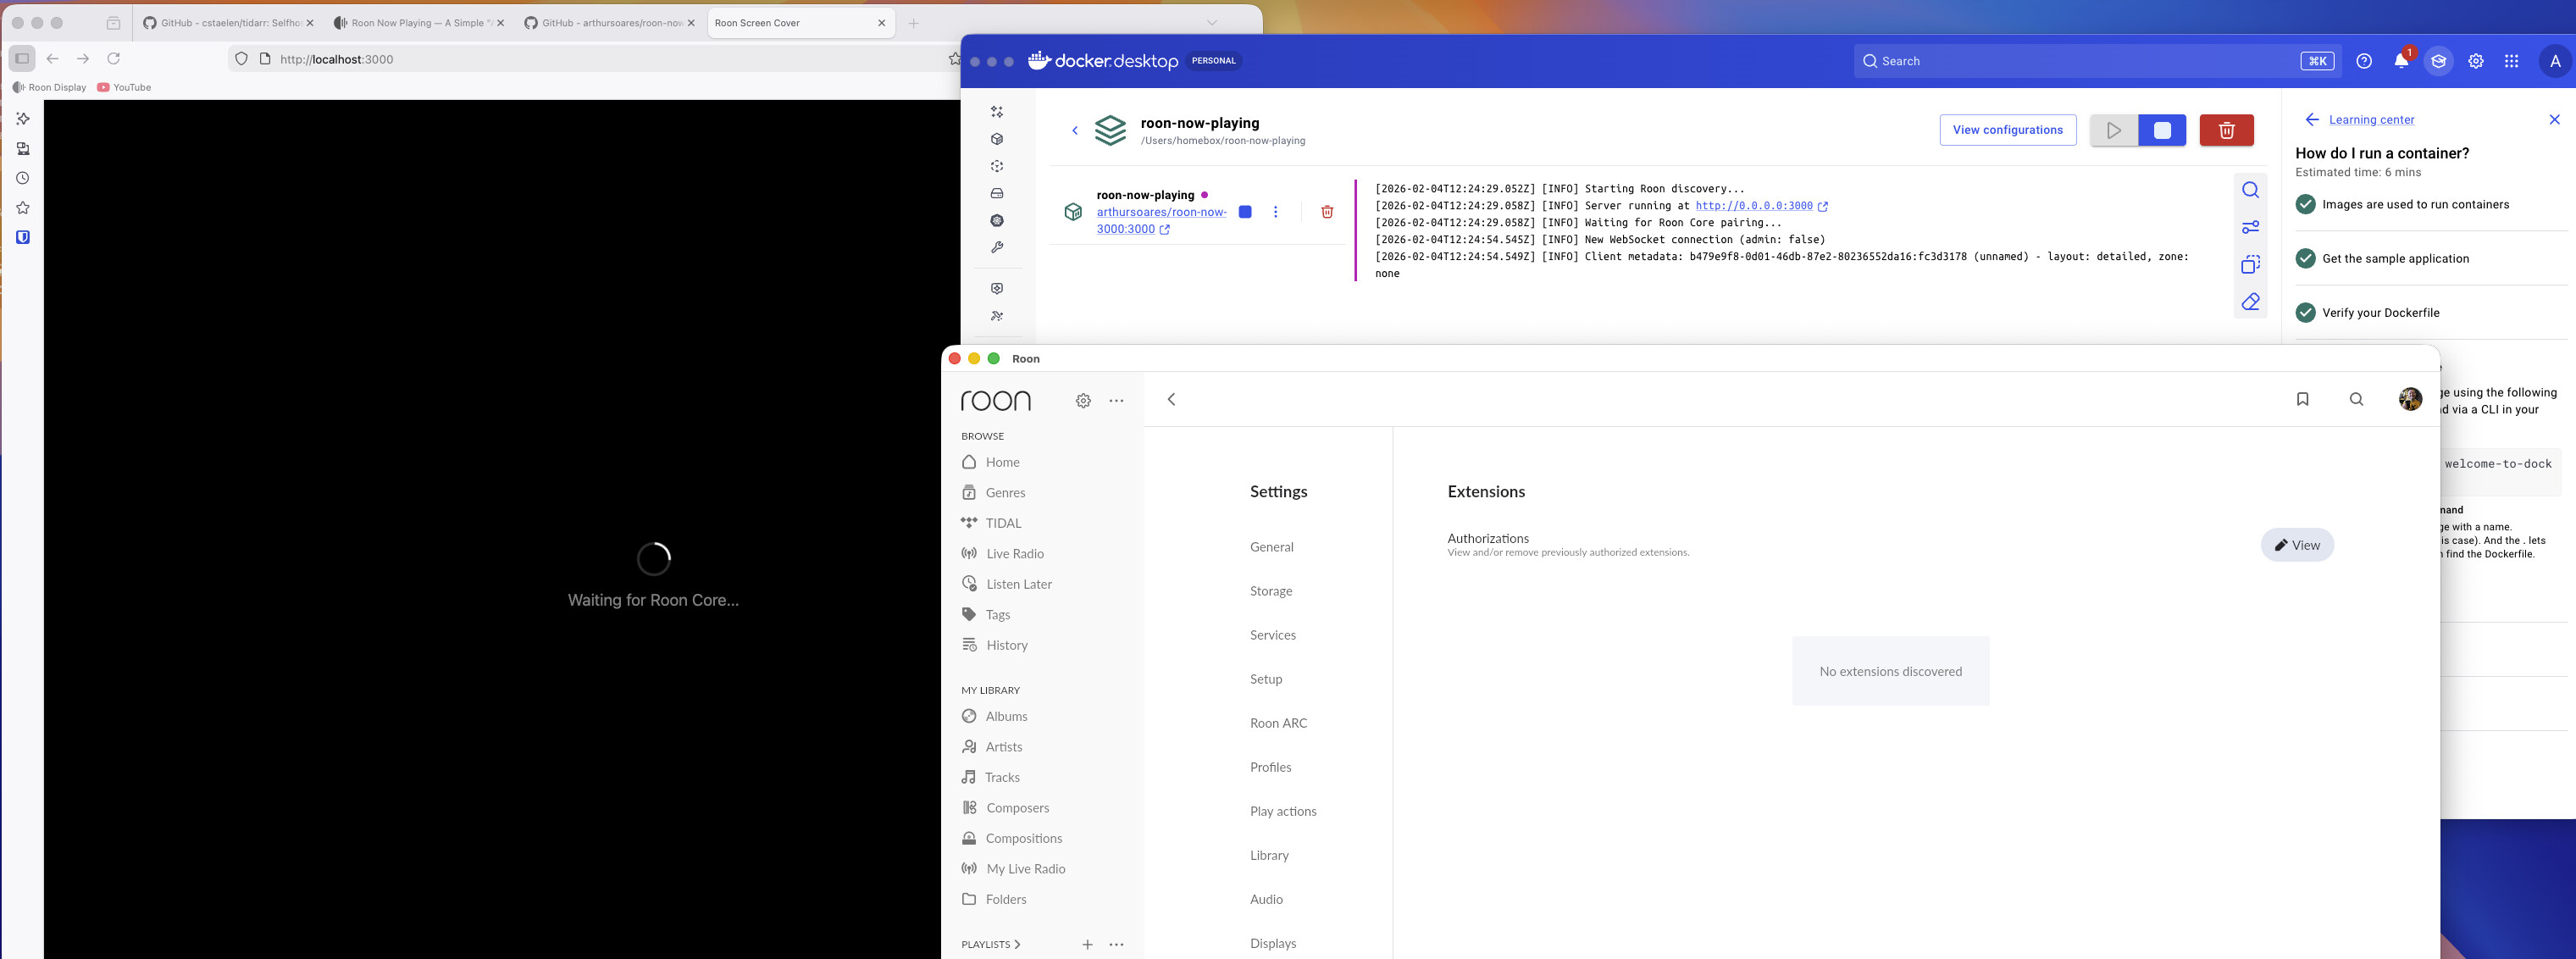This screenshot has width=2576, height=959.
Task: Open browser tabs list dropdown arrow
Action: click(x=1211, y=23)
